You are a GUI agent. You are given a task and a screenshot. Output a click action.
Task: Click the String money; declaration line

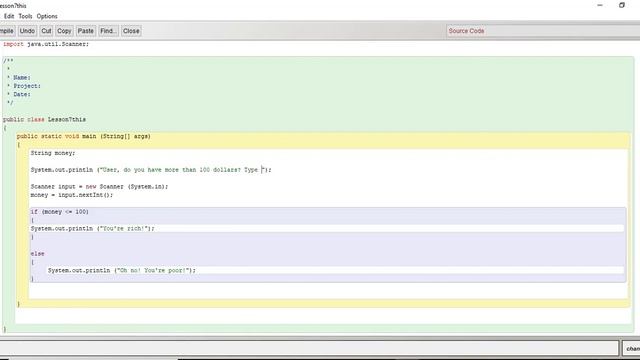pos(53,153)
